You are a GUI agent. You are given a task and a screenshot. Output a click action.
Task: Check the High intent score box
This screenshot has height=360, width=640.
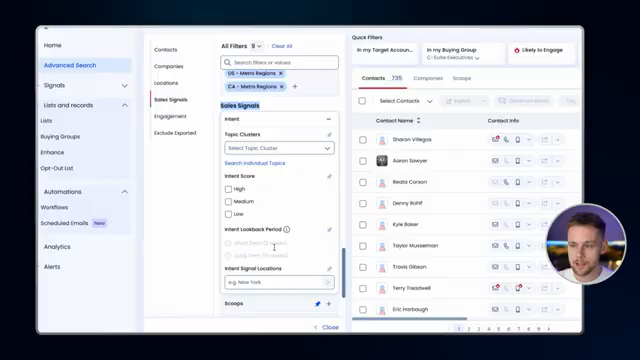(x=229, y=189)
